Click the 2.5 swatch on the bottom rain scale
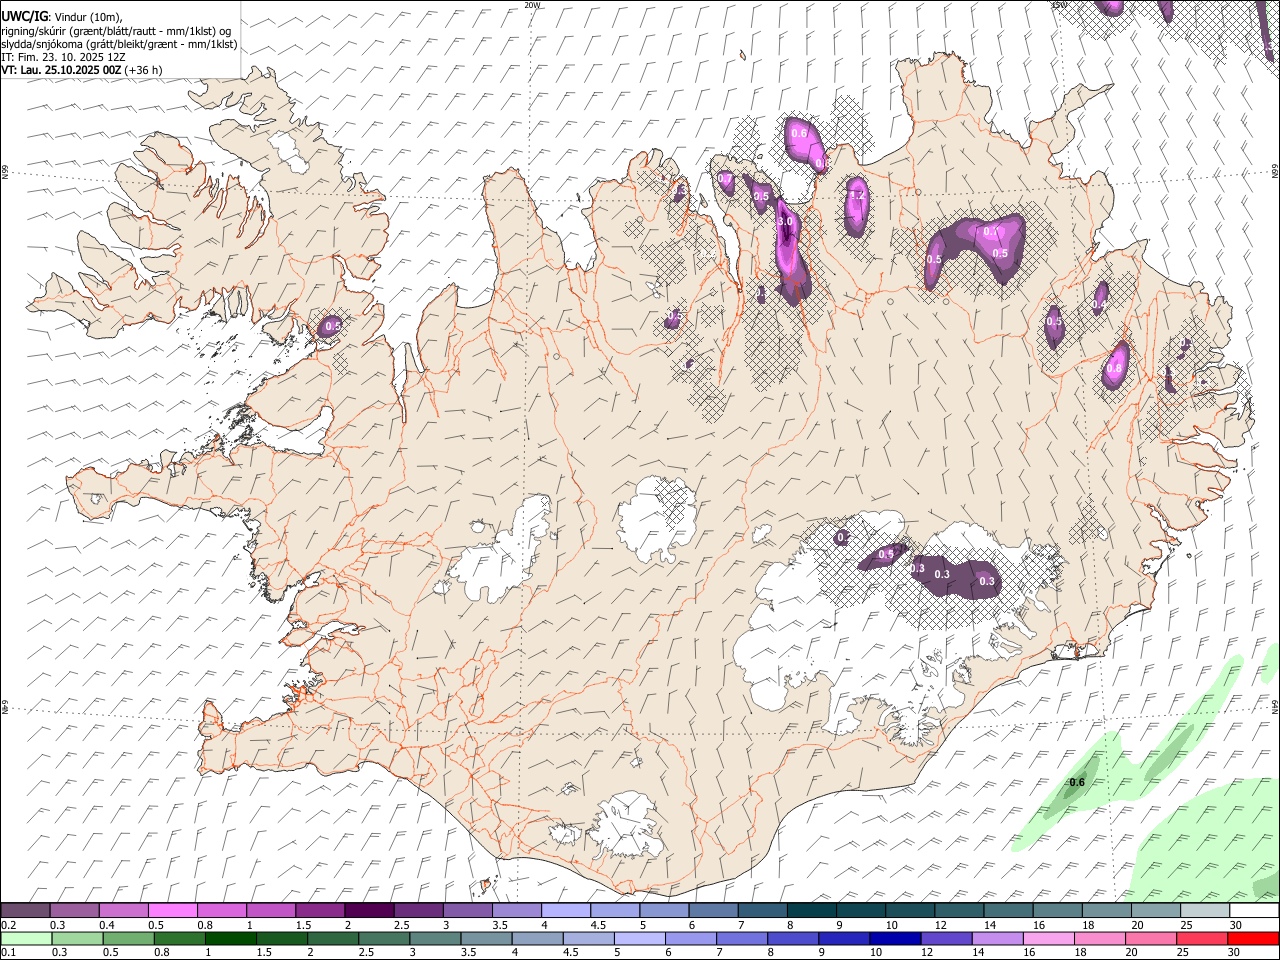This screenshot has width=1280, height=960. click(x=384, y=938)
